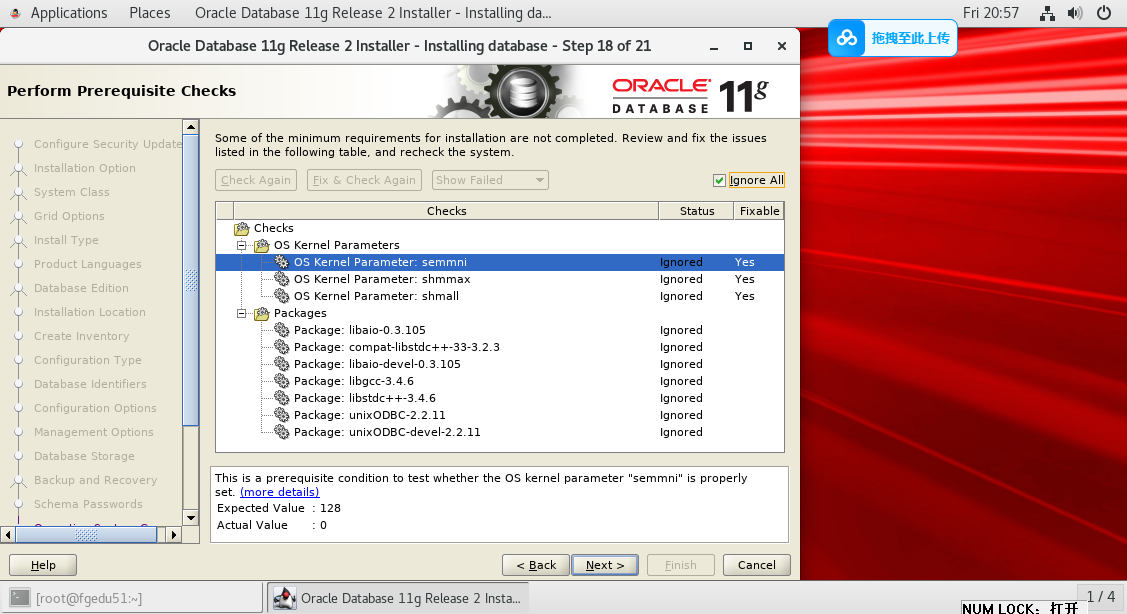
Task: Click the disabled Finish button
Action: (x=681, y=565)
